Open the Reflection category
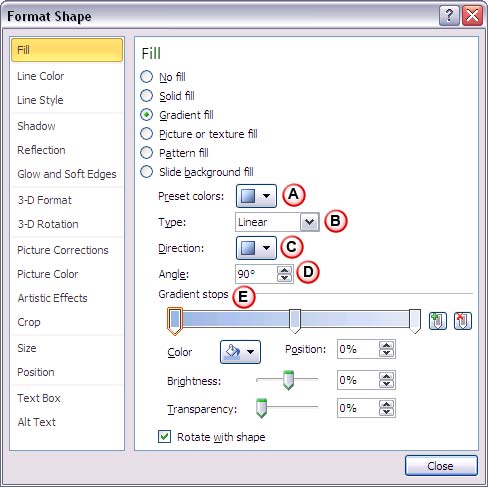Viewport: 488px width, 487px height. tap(67, 150)
